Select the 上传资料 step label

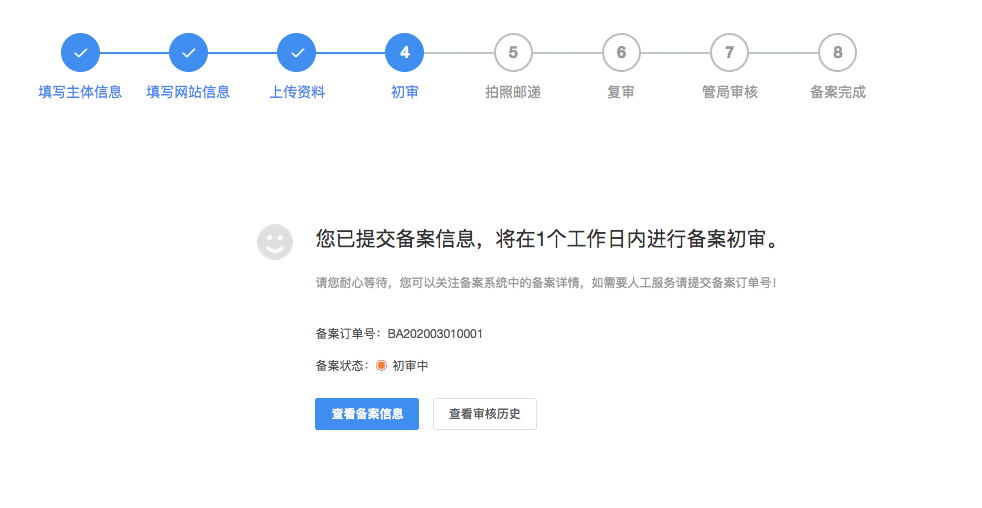tap(297, 92)
